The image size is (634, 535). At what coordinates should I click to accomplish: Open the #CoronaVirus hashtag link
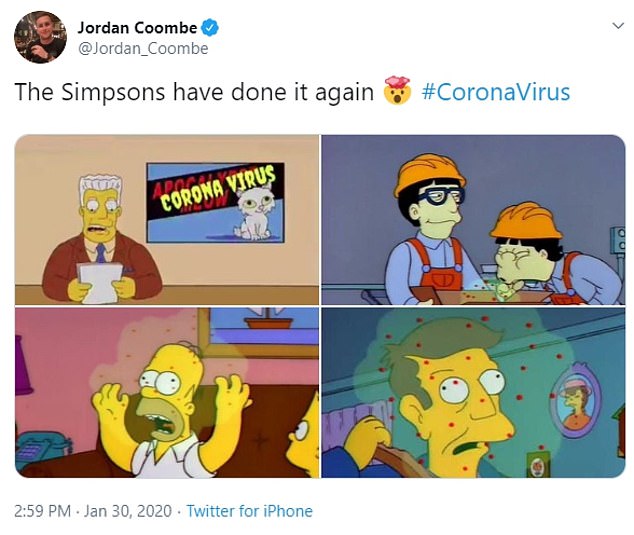tap(496, 92)
